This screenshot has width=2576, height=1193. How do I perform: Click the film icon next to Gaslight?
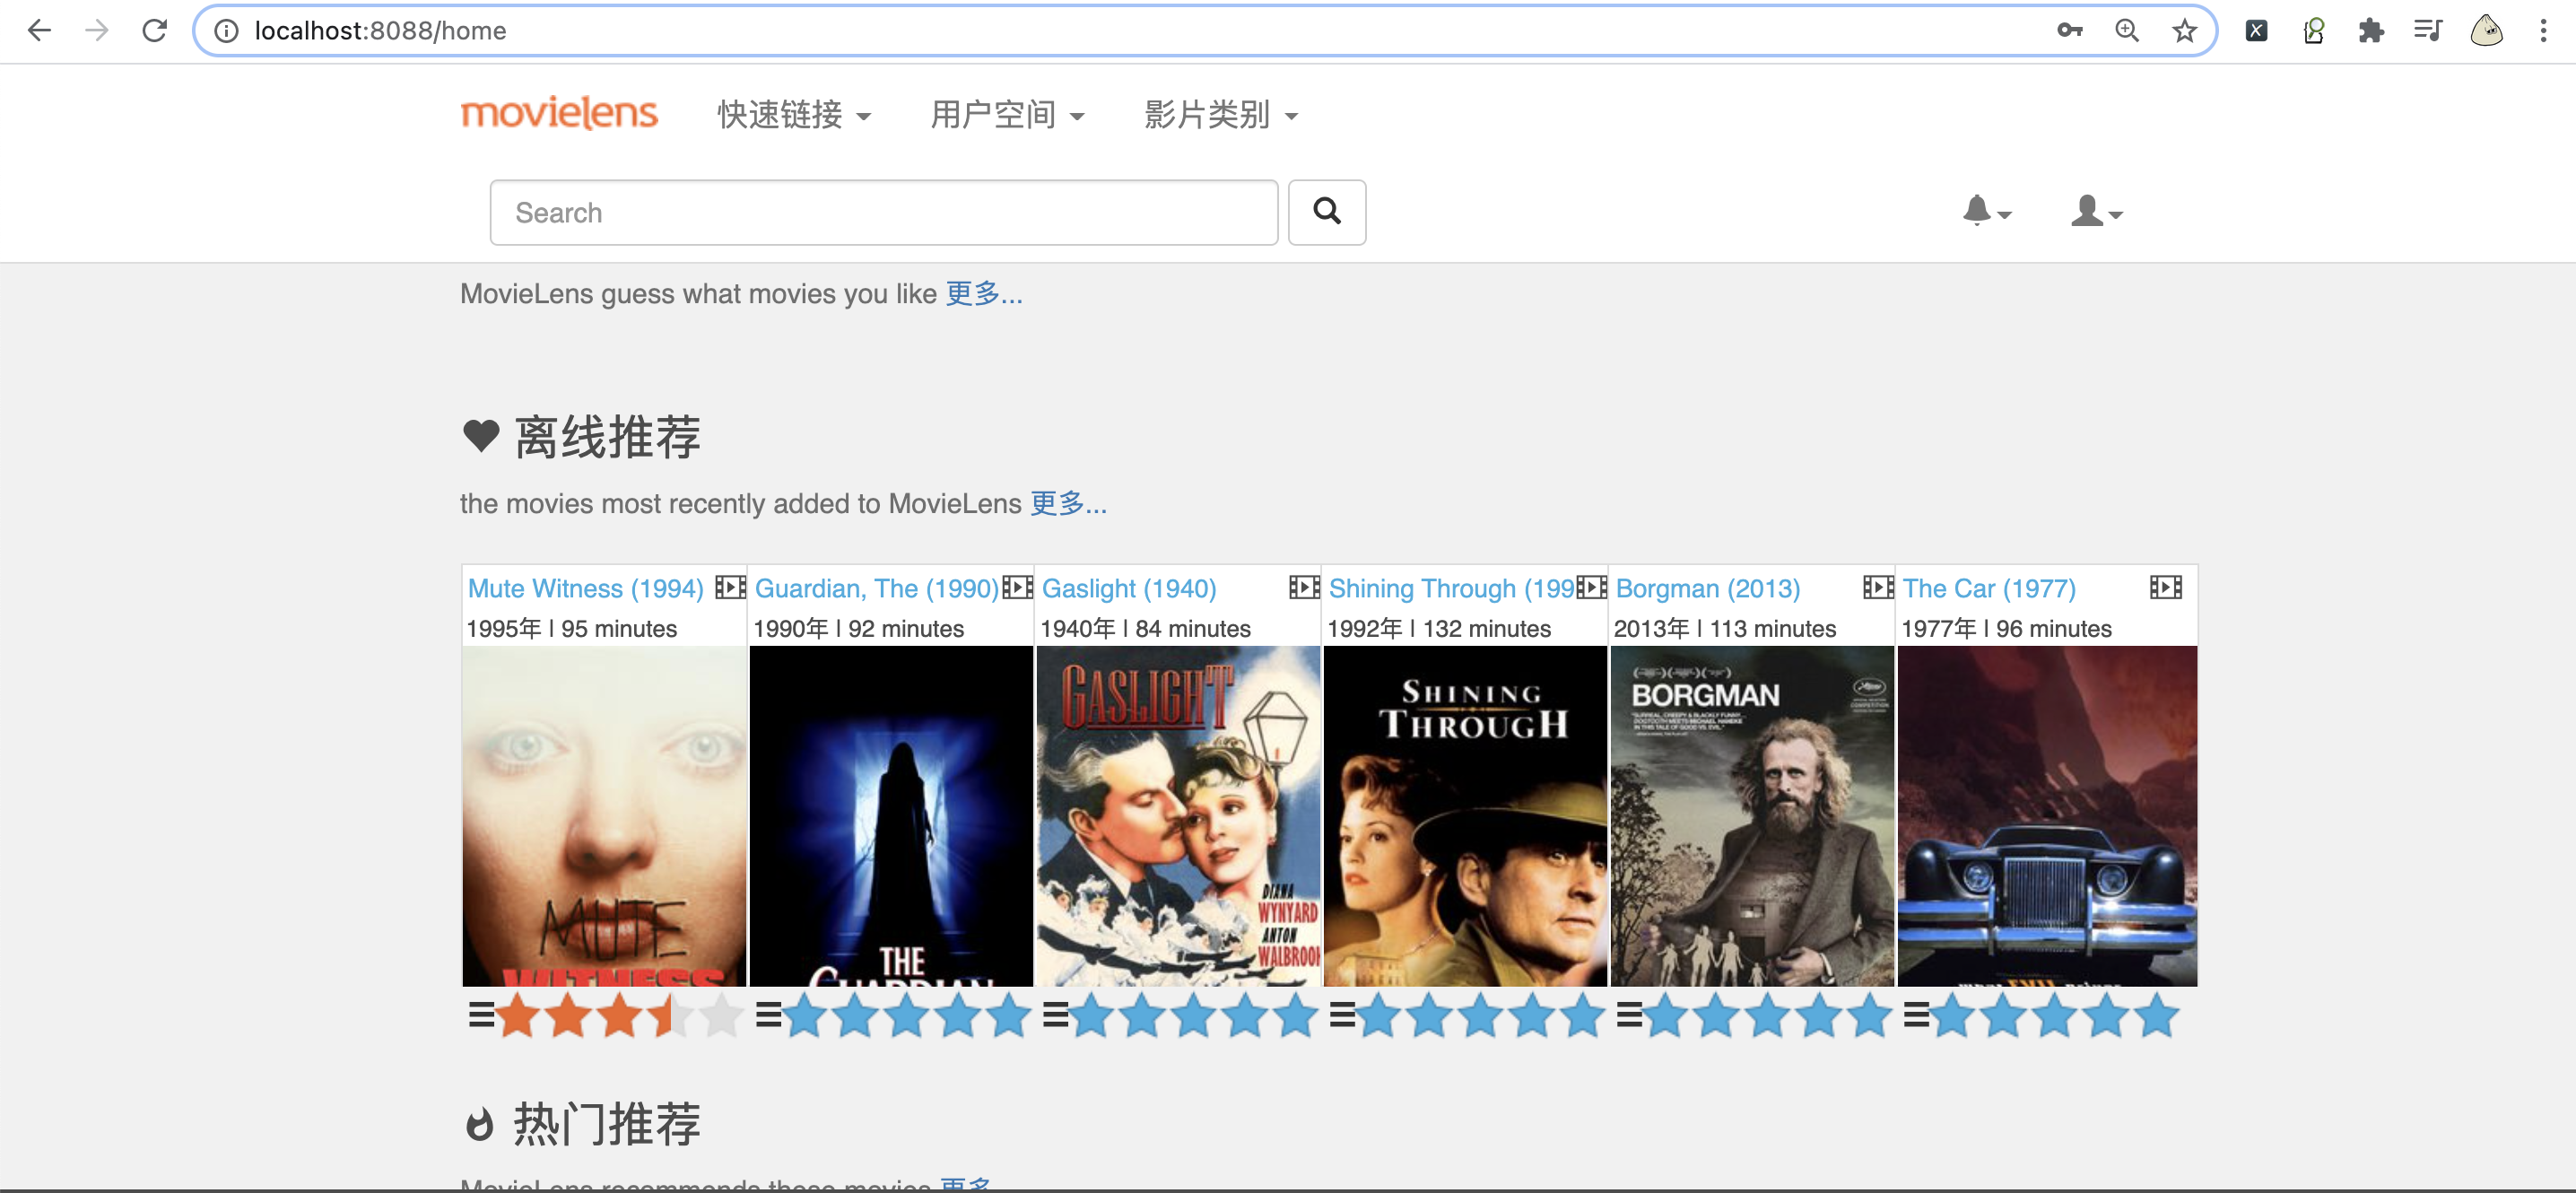[1304, 587]
